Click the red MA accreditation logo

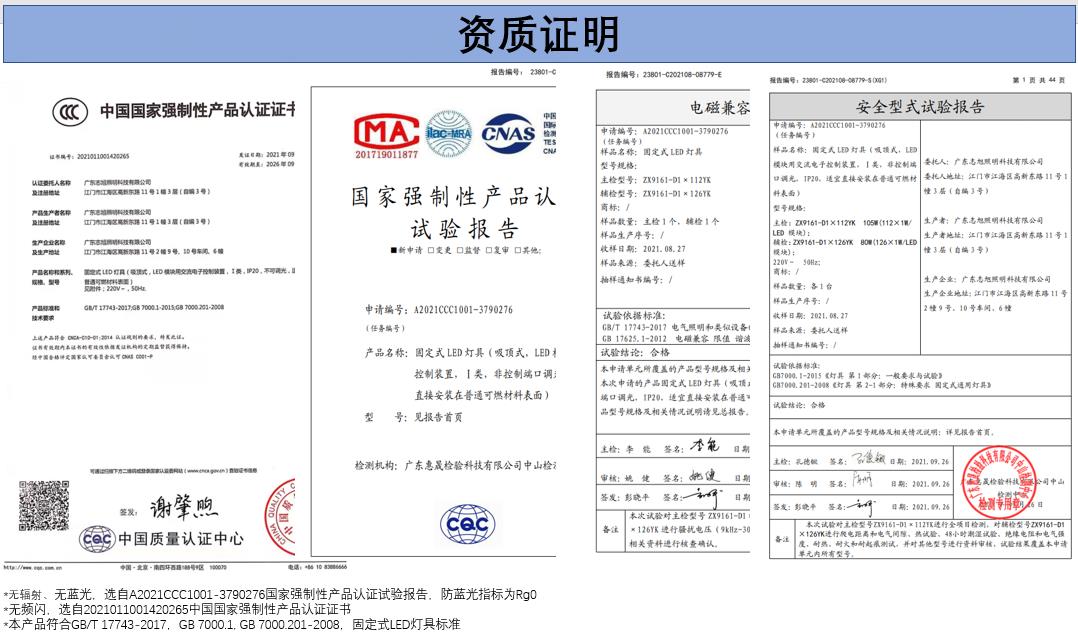[386, 131]
